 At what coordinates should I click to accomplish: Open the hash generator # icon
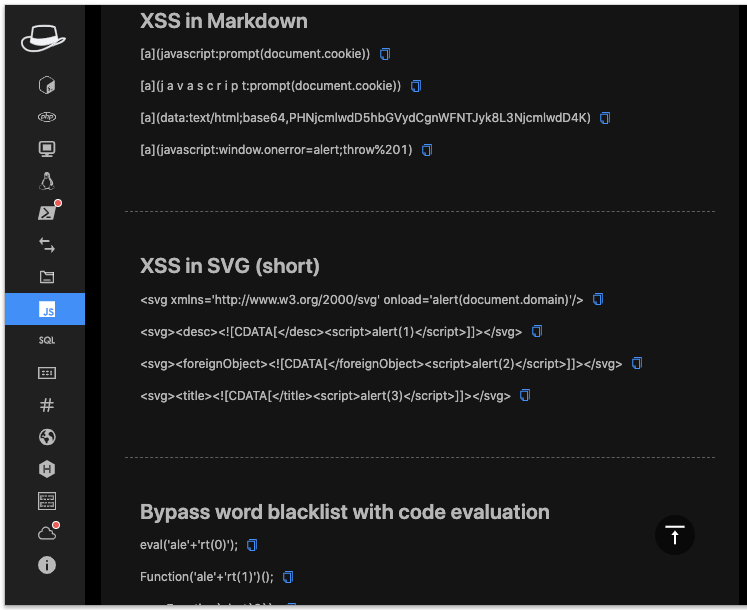[47, 405]
